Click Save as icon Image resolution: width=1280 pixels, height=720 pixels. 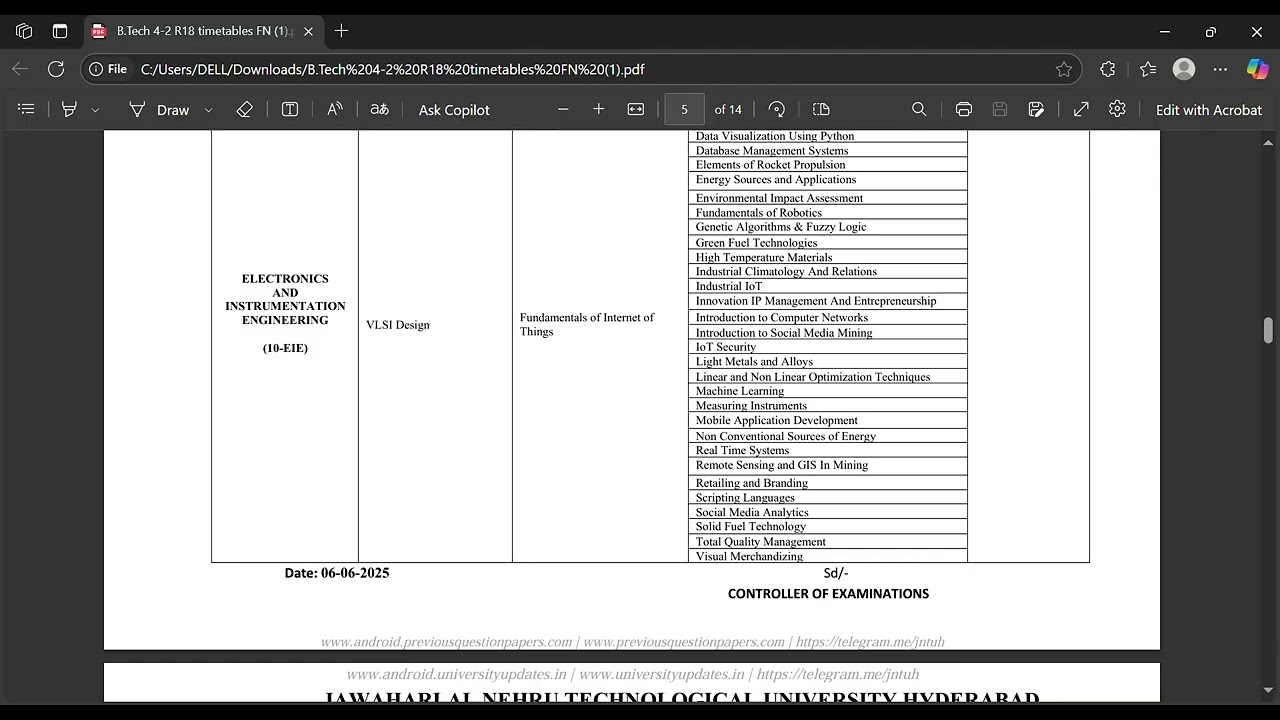[x=1037, y=109]
